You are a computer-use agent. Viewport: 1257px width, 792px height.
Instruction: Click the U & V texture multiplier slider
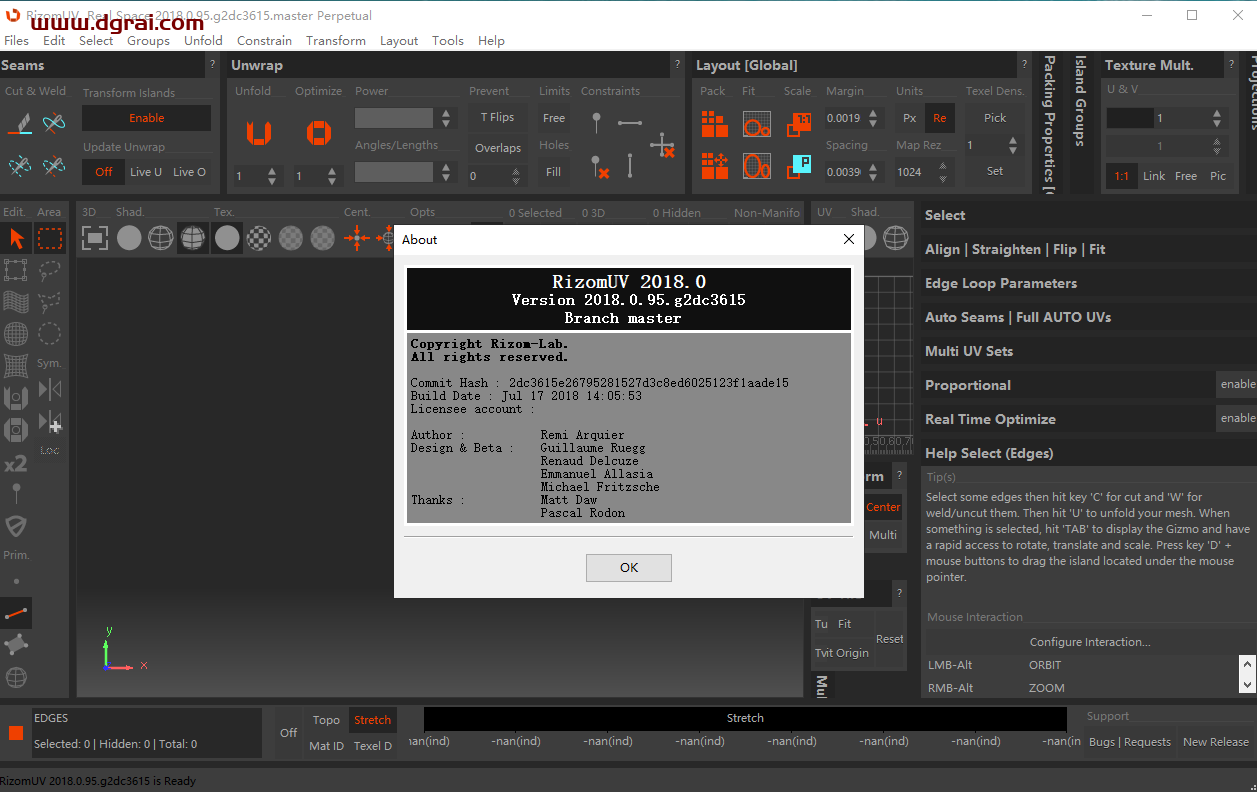coord(1159,118)
